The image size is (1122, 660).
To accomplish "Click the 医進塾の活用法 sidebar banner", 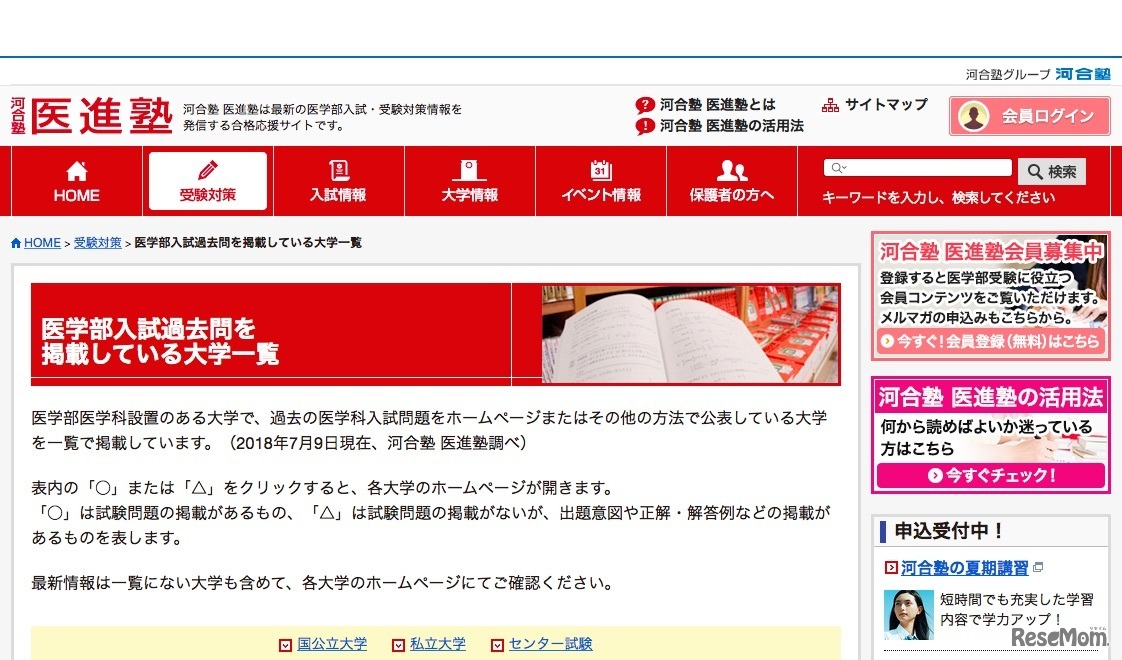I will click(990, 435).
